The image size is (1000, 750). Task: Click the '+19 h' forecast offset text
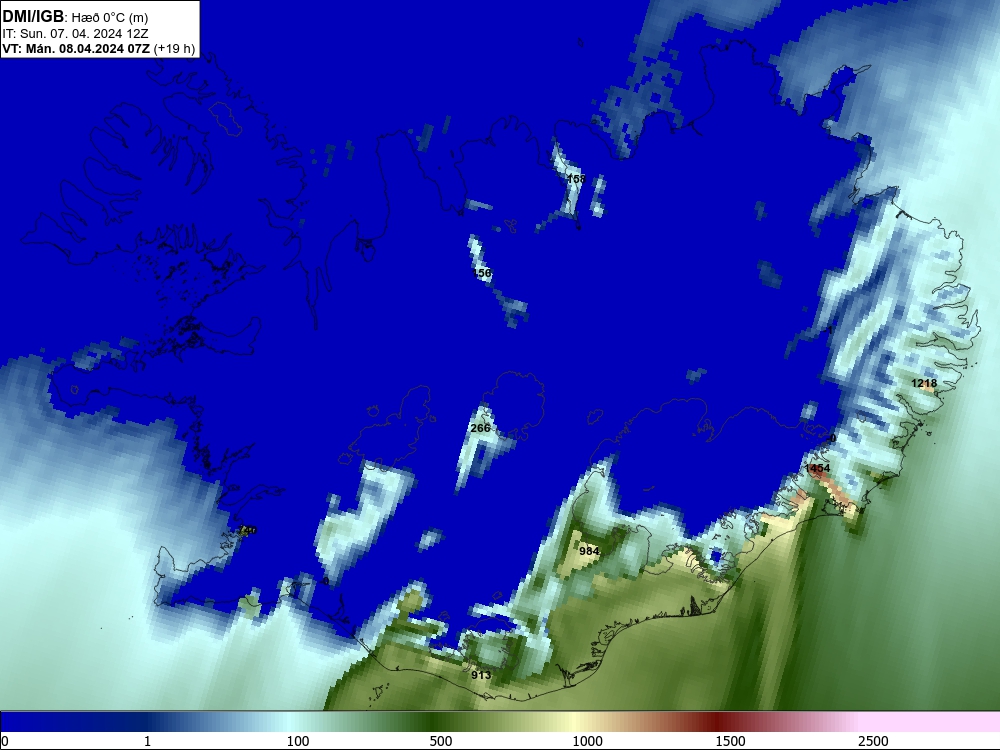click(174, 49)
